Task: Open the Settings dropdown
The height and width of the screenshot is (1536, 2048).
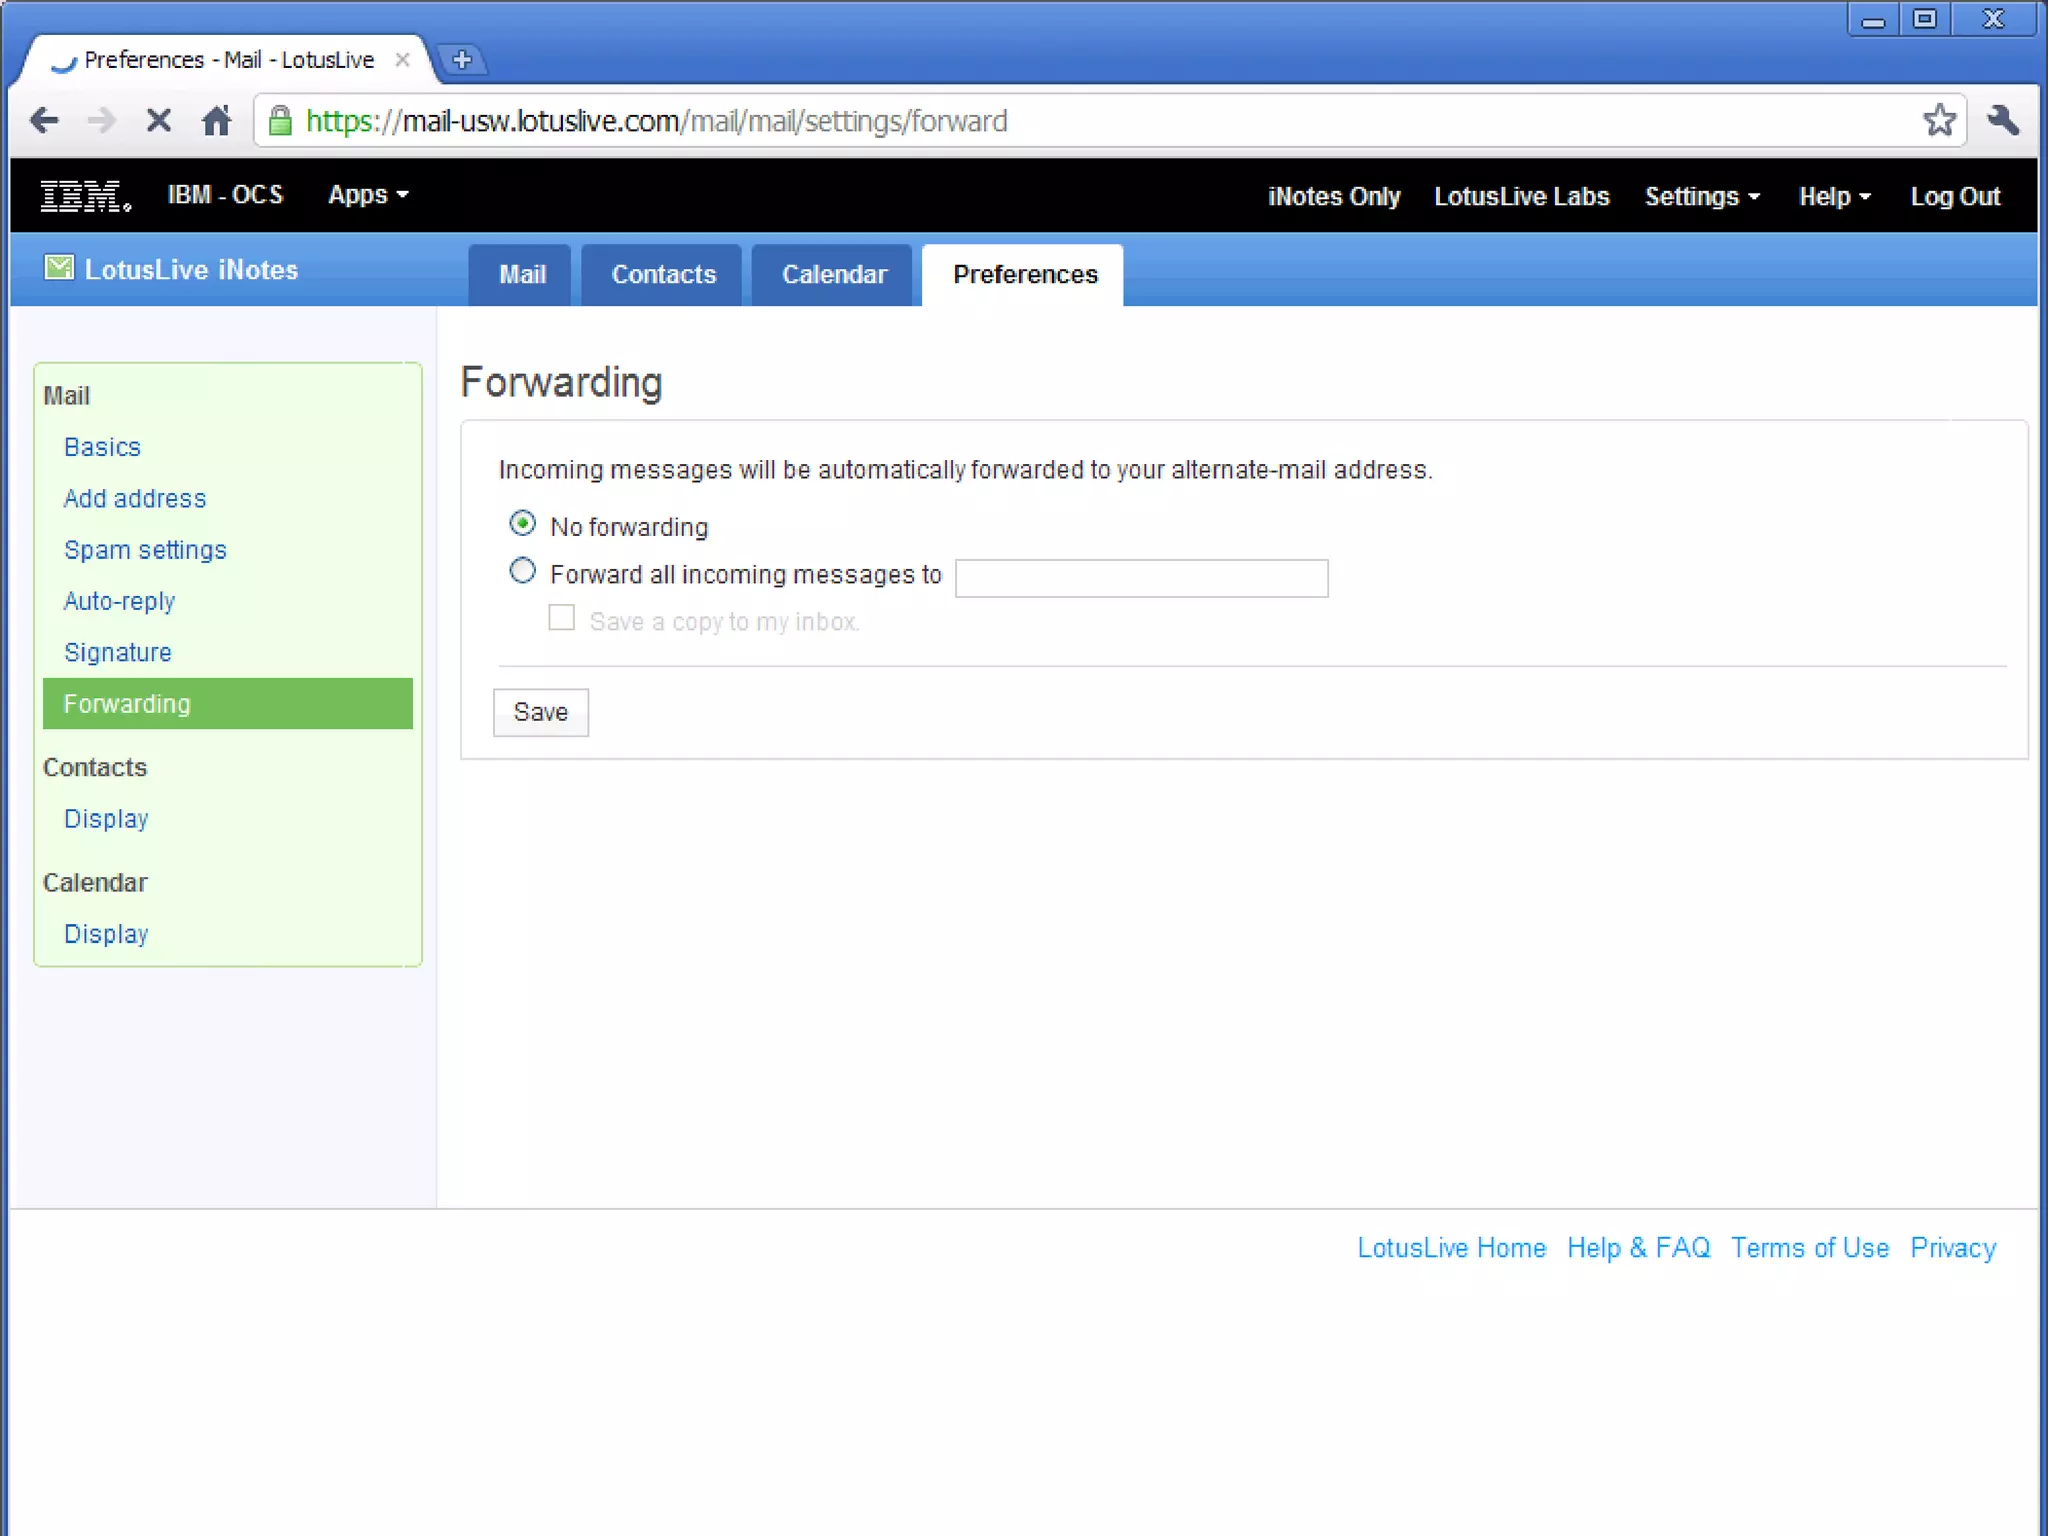Action: tap(1701, 197)
